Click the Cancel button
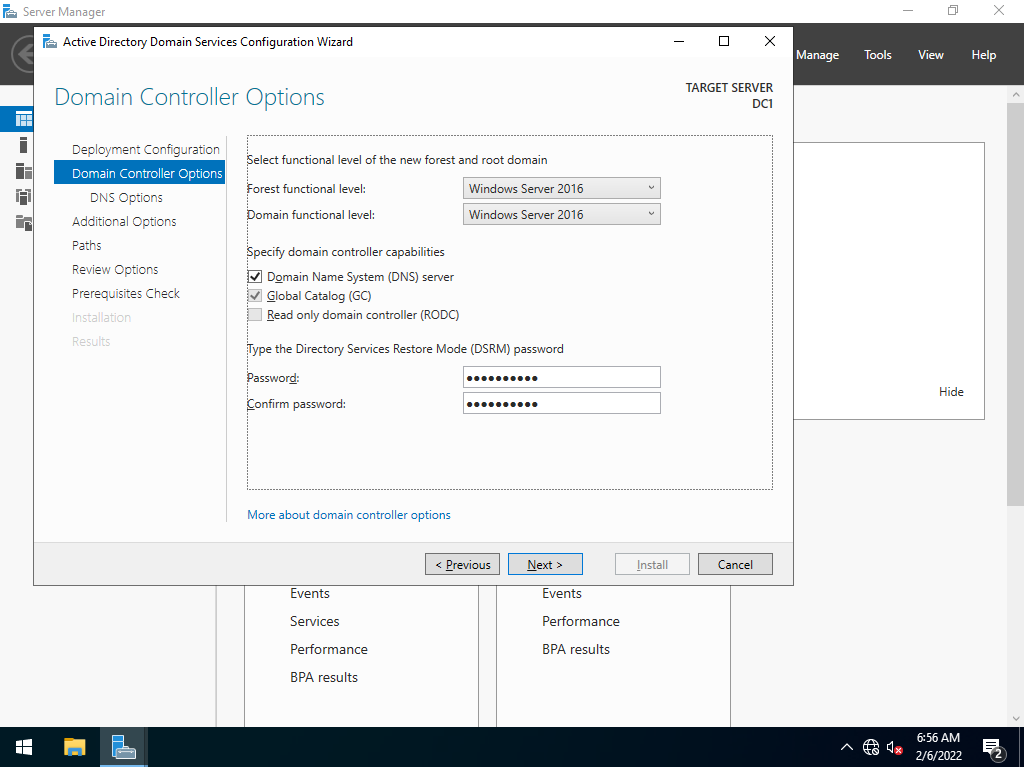Image resolution: width=1024 pixels, height=767 pixels. (x=735, y=564)
